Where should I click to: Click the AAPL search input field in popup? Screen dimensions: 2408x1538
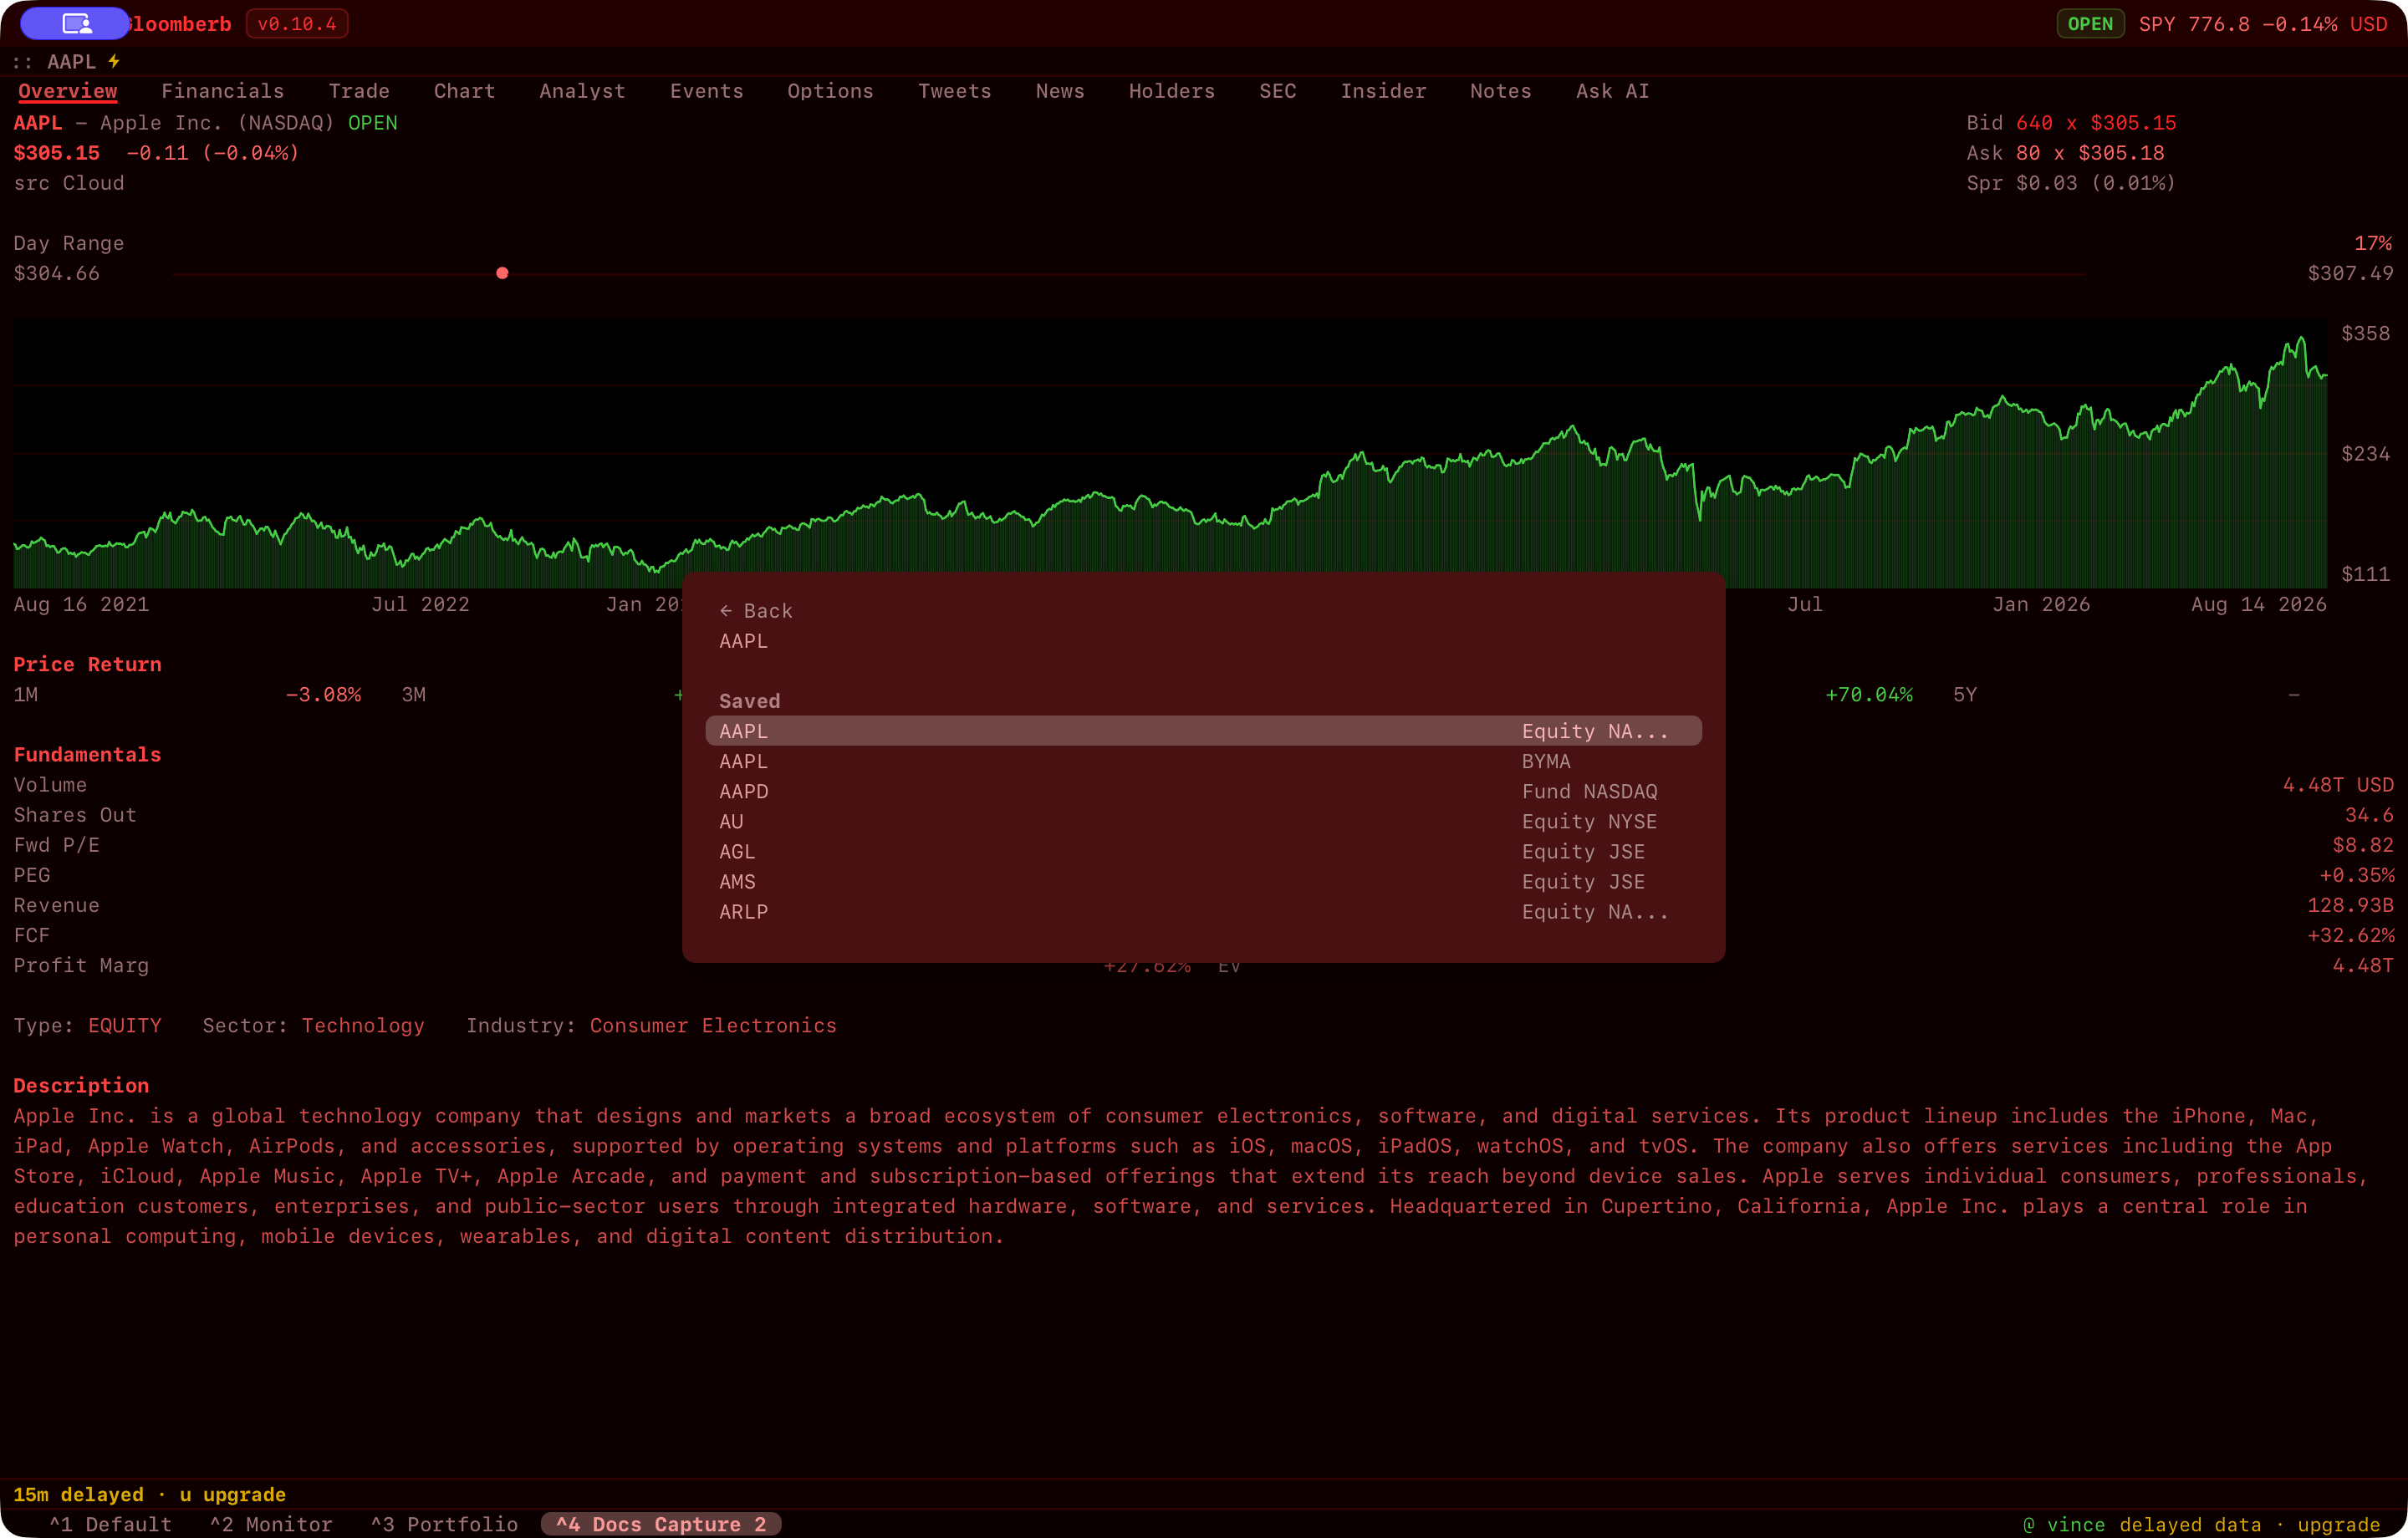pos(1203,641)
